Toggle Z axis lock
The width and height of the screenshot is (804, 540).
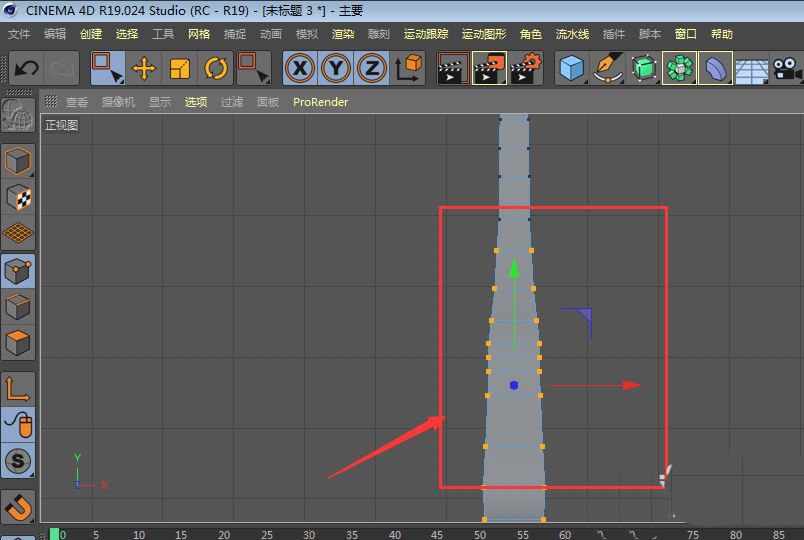pyautogui.click(x=372, y=68)
